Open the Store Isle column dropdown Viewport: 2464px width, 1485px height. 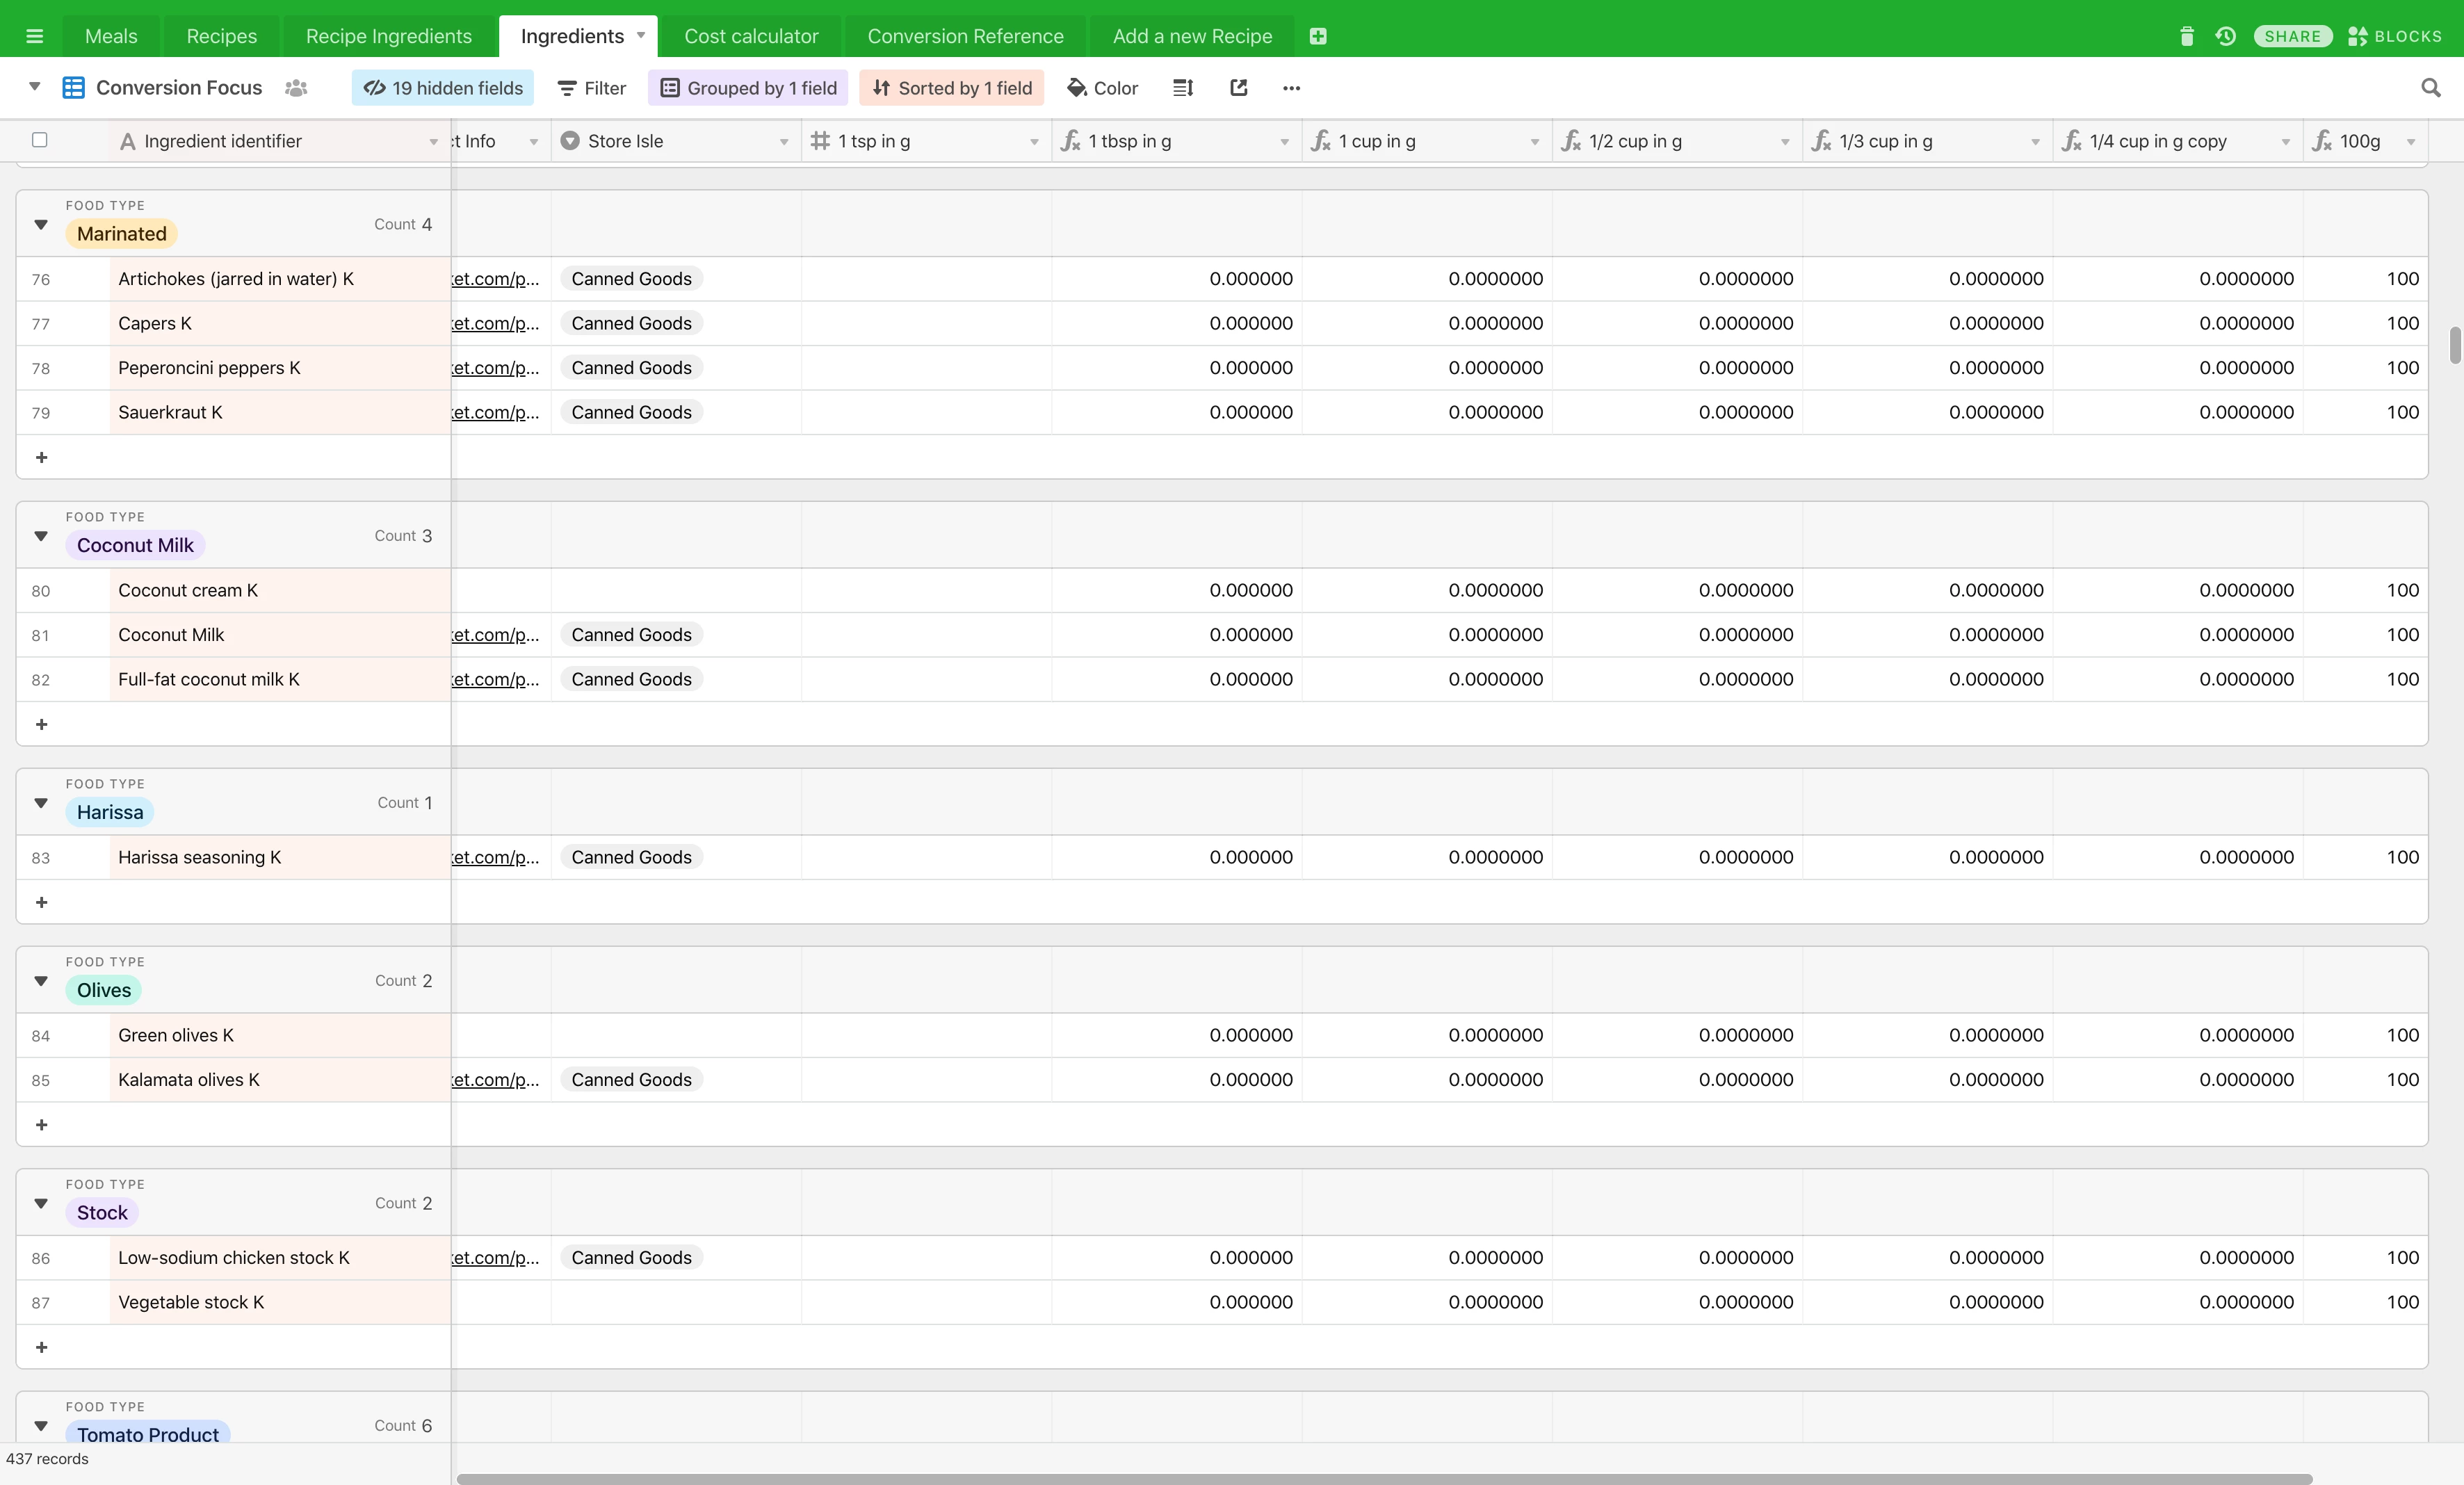click(783, 142)
